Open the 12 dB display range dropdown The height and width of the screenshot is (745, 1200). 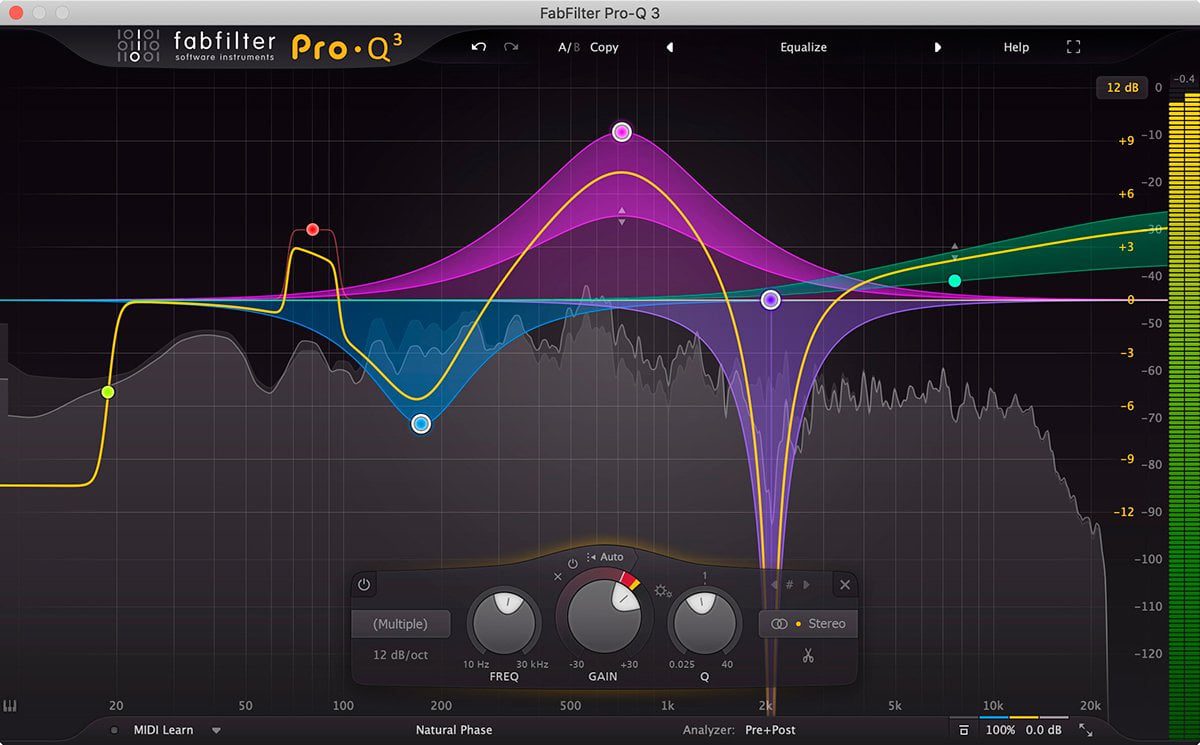[x=1122, y=88]
